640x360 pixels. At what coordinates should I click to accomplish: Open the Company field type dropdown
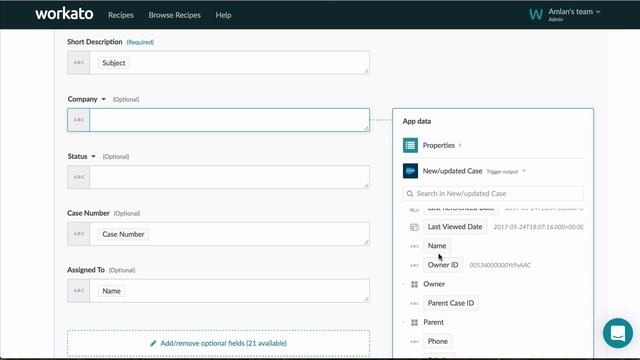point(104,99)
